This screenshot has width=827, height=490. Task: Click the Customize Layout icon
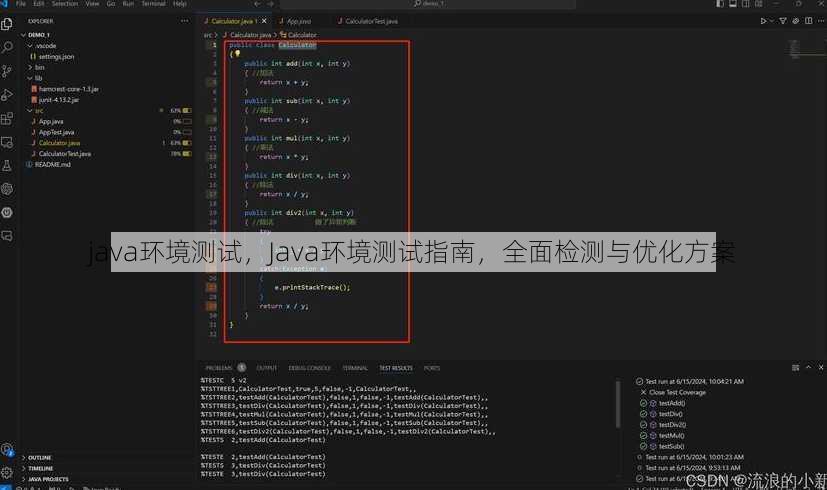(758, 4)
